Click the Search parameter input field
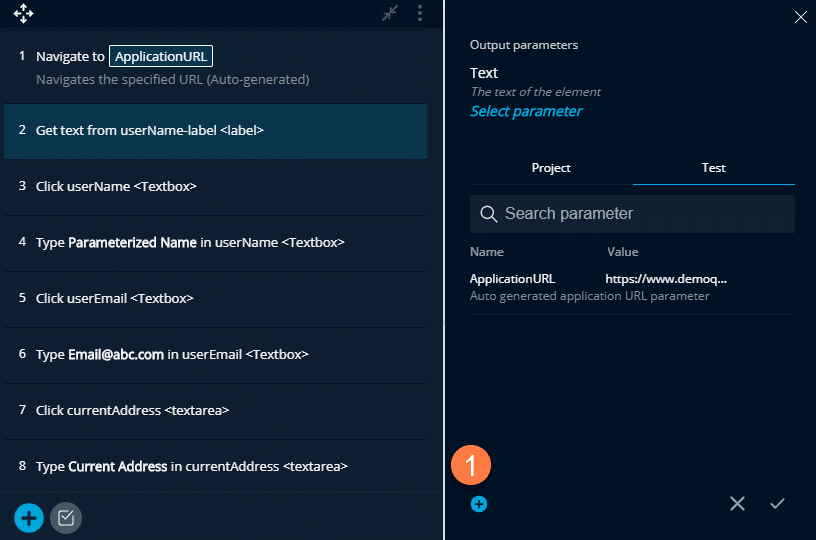 640,214
